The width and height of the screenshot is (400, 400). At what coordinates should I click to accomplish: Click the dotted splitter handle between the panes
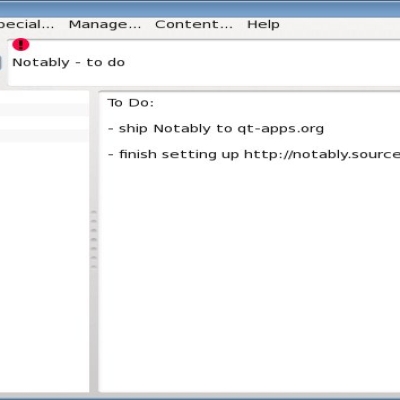coord(94,239)
